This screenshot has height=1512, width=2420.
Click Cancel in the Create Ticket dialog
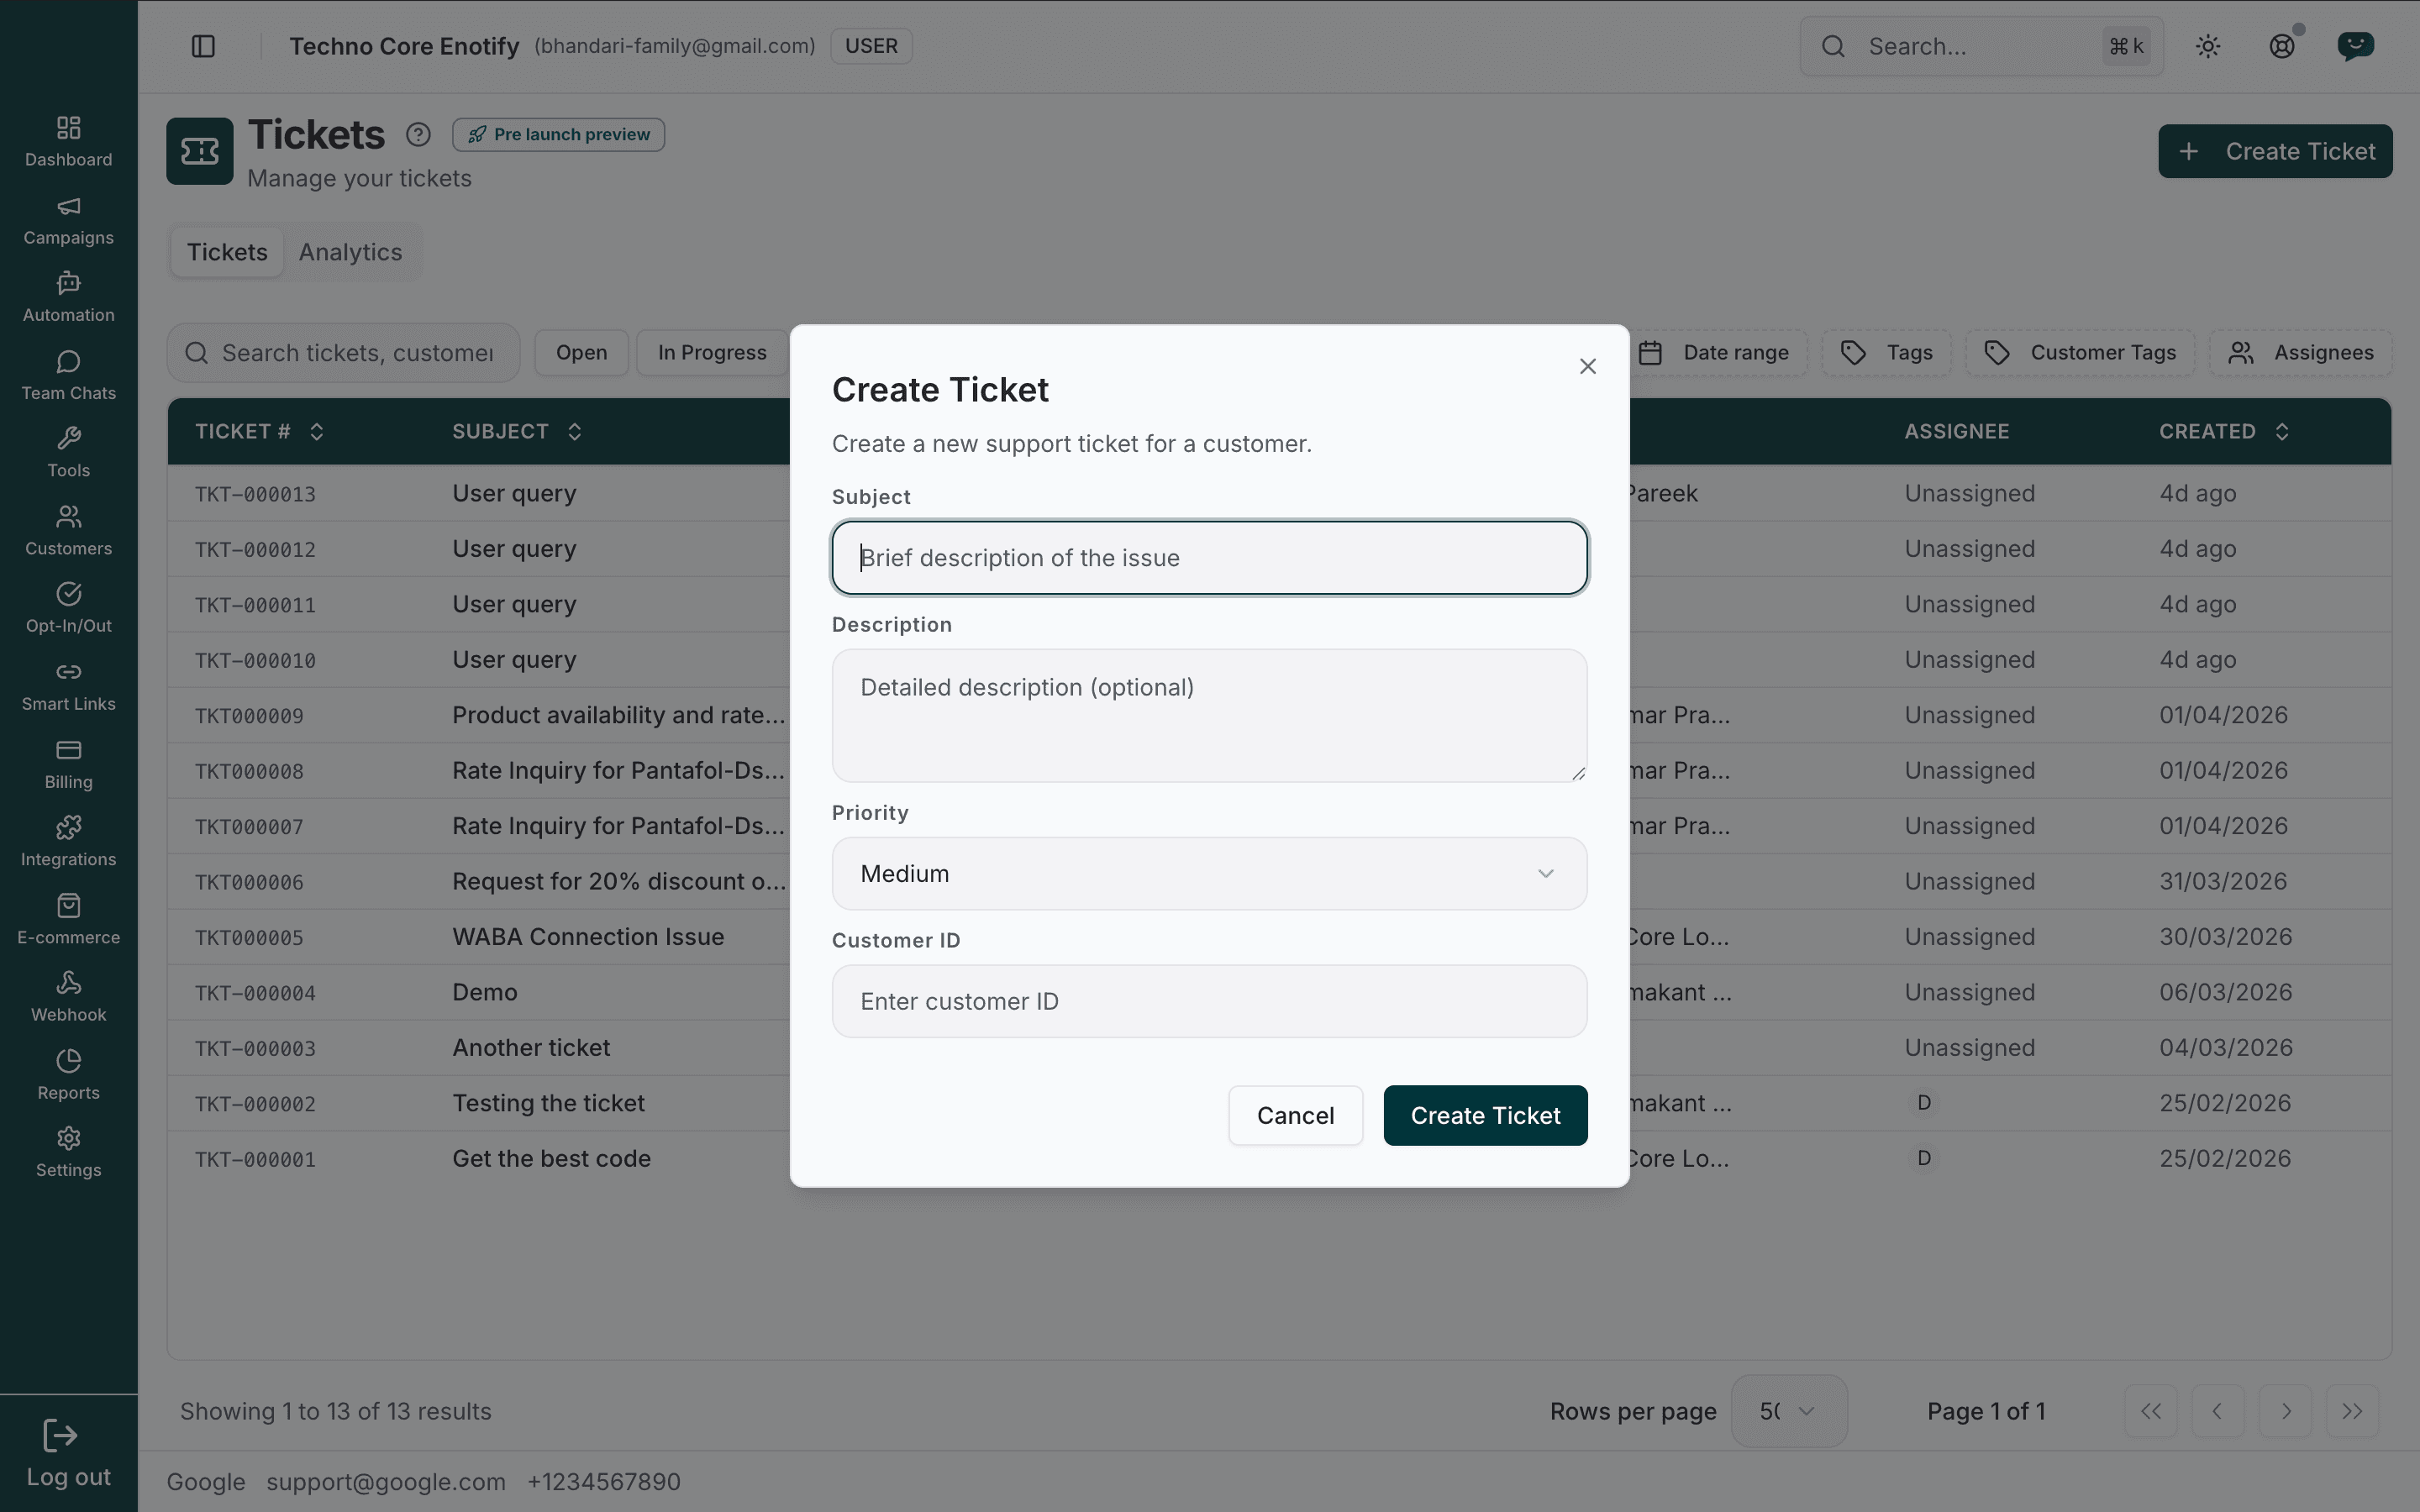(x=1295, y=1115)
